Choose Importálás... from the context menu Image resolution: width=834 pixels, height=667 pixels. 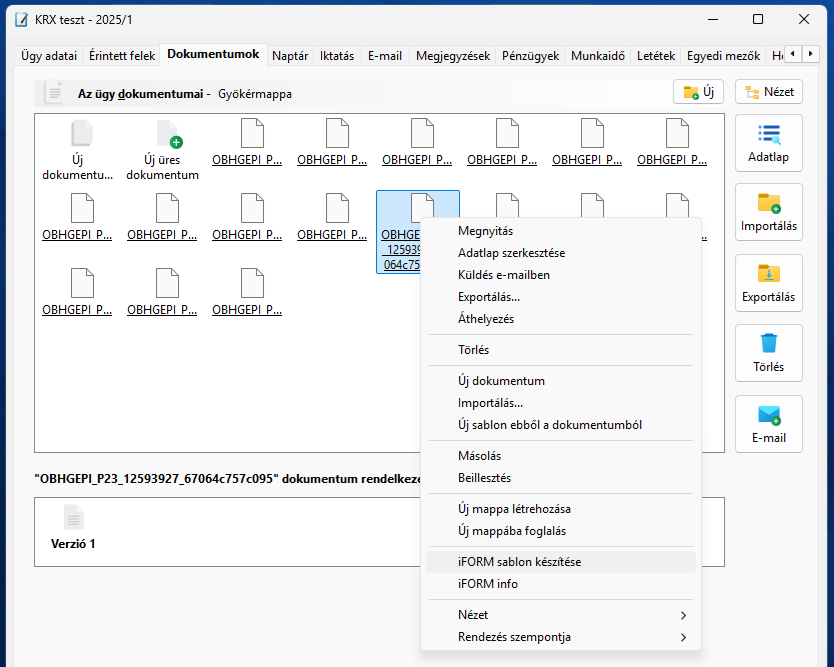561,403
